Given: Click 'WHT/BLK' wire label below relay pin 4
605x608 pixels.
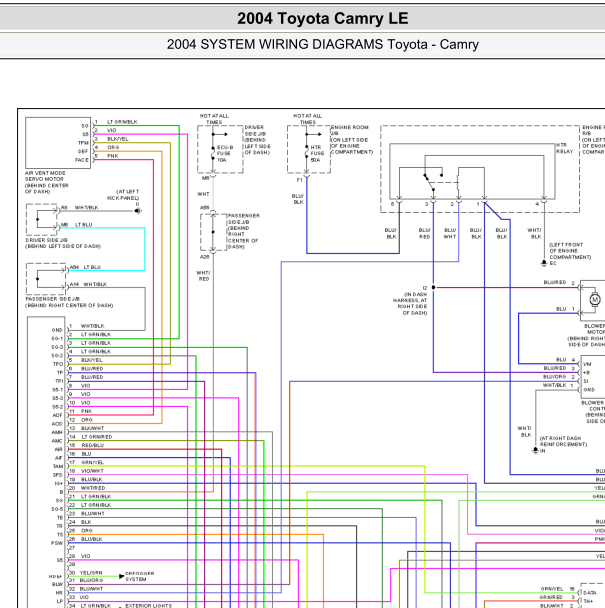Looking at the screenshot, I should click(x=534, y=233).
